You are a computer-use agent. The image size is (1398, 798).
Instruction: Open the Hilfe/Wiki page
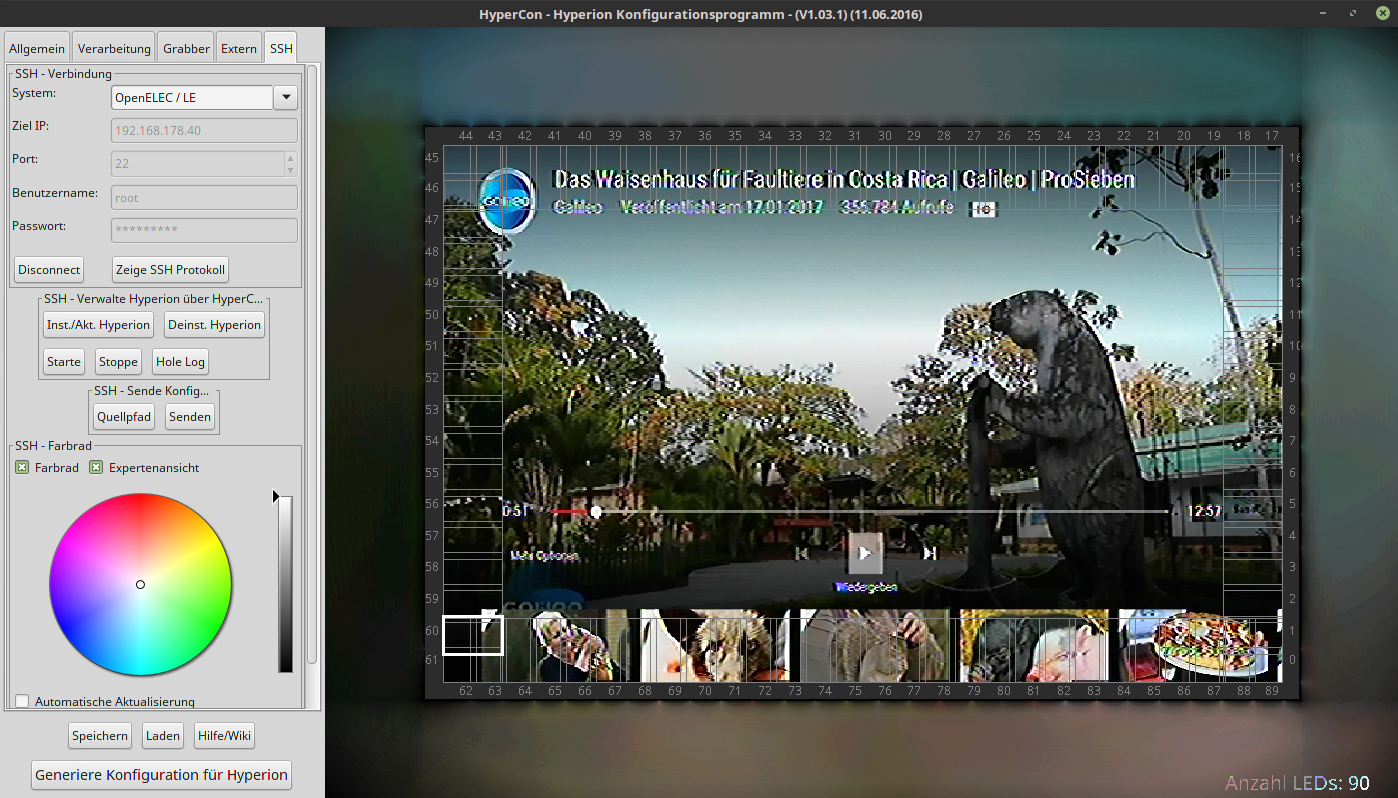coord(224,736)
